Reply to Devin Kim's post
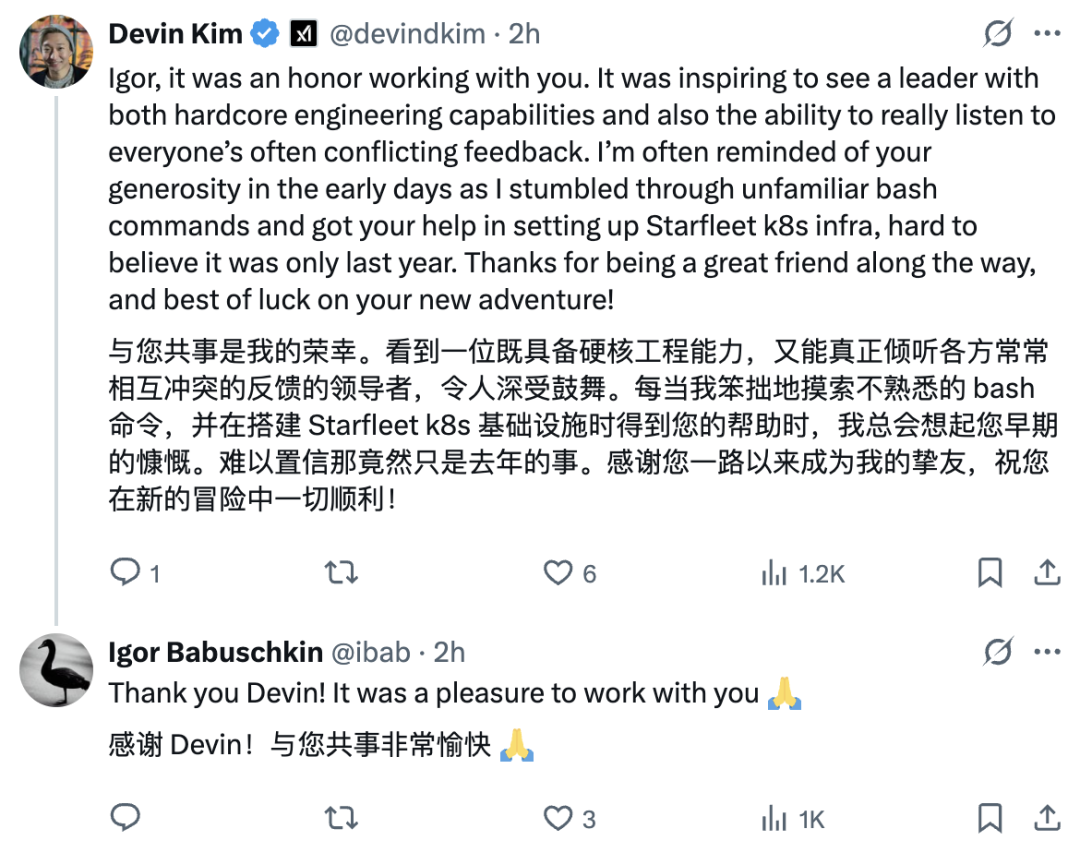The height and width of the screenshot is (853, 1080). tap(124, 572)
